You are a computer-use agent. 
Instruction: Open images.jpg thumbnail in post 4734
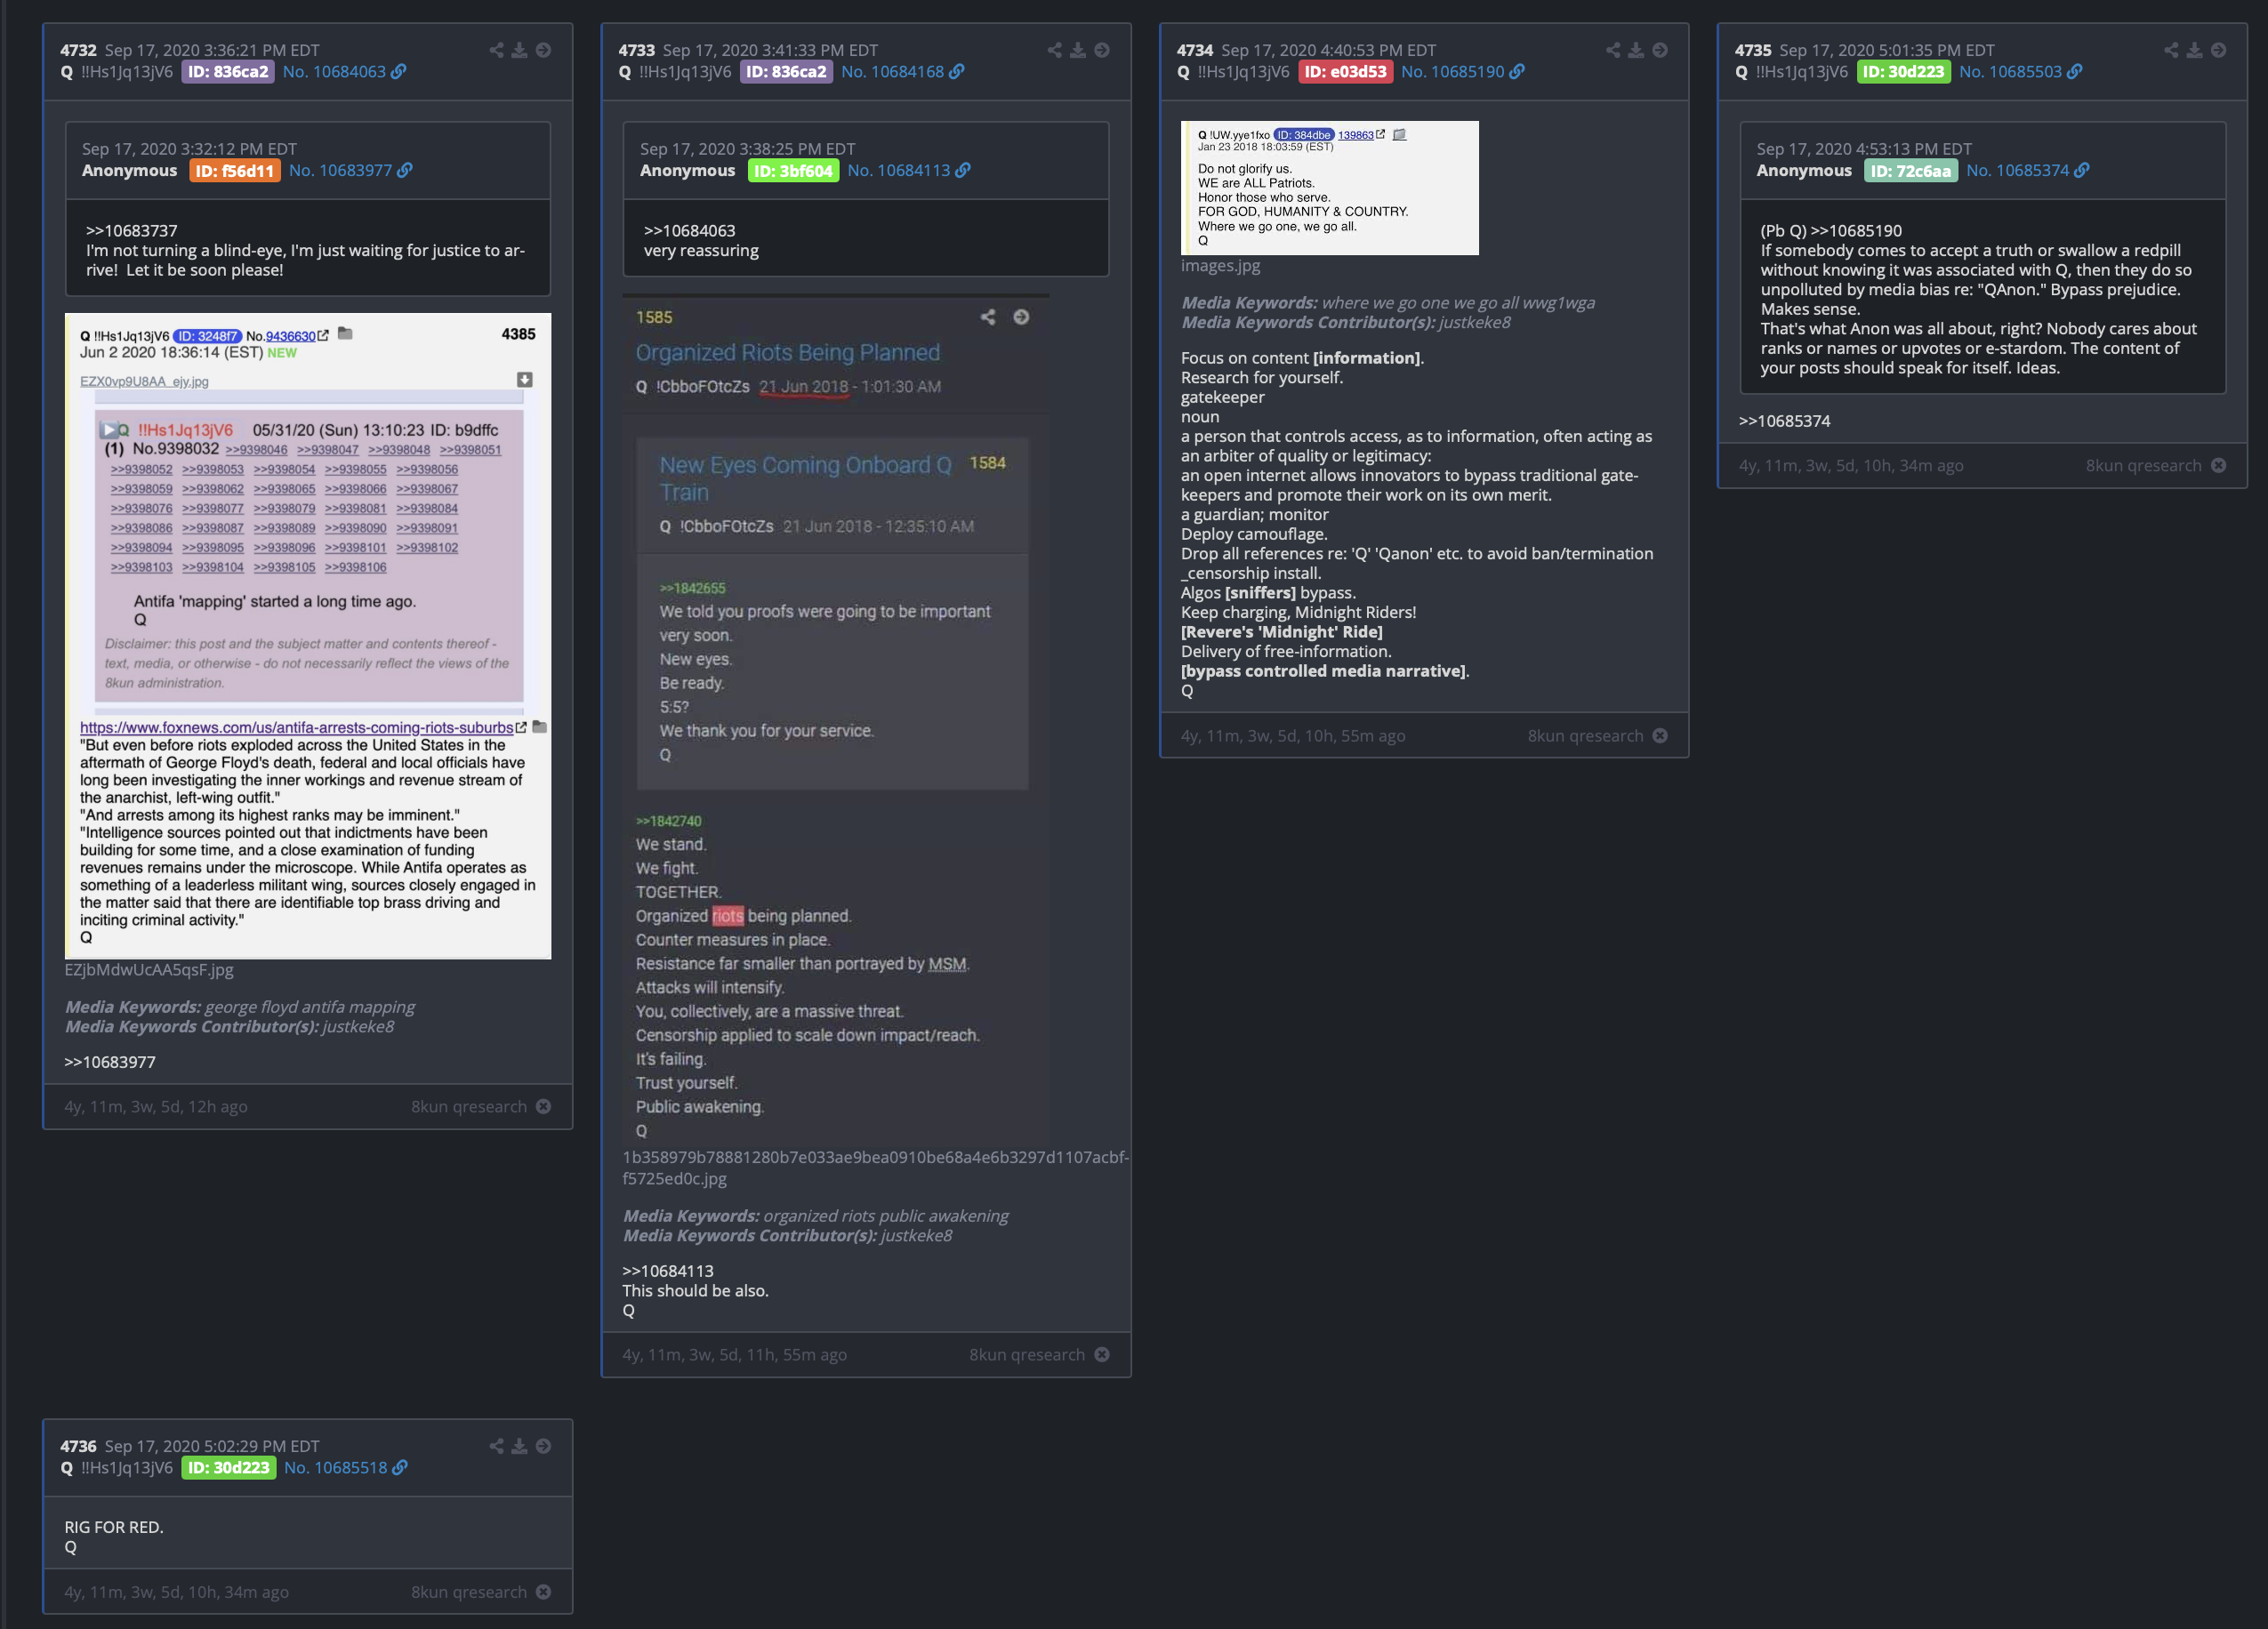(x=1329, y=188)
